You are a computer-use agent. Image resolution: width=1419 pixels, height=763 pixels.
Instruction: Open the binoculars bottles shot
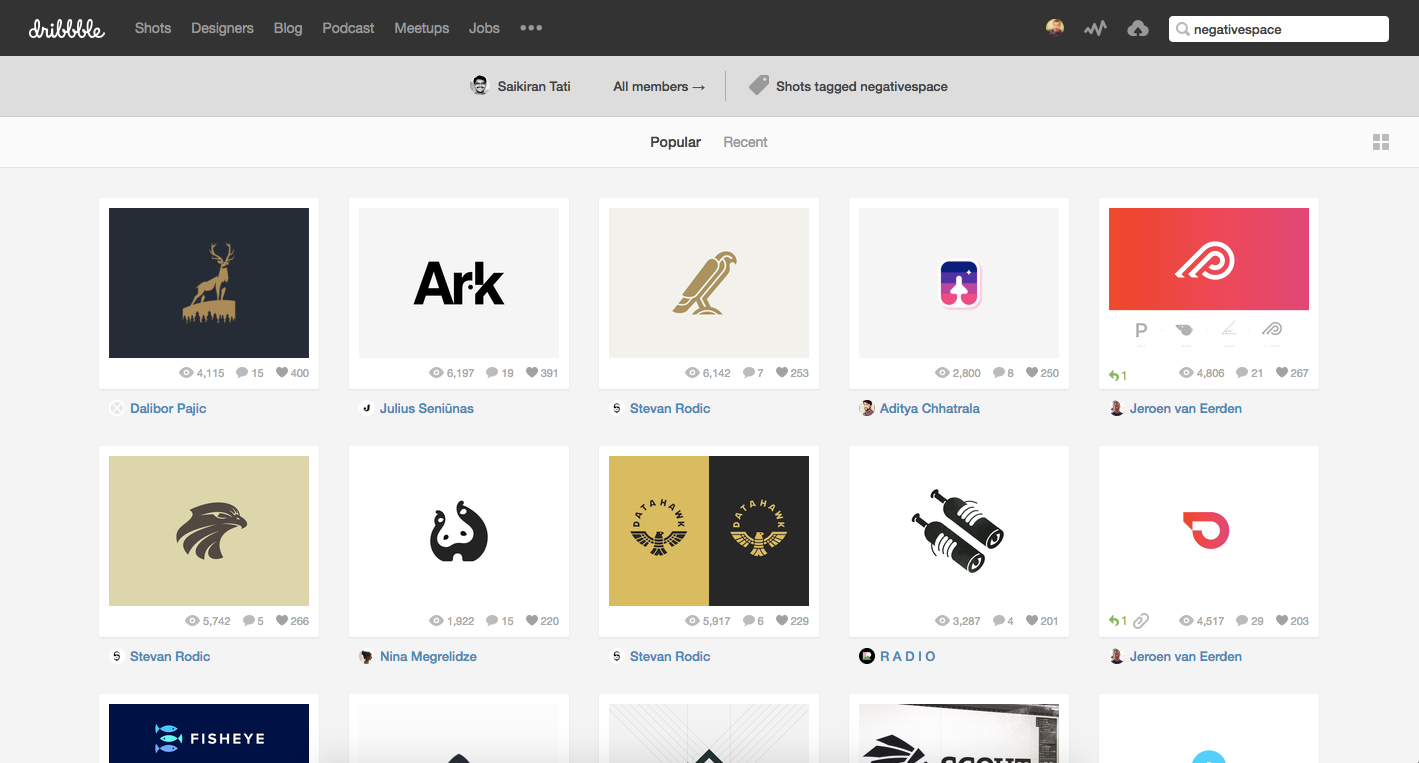coord(959,531)
